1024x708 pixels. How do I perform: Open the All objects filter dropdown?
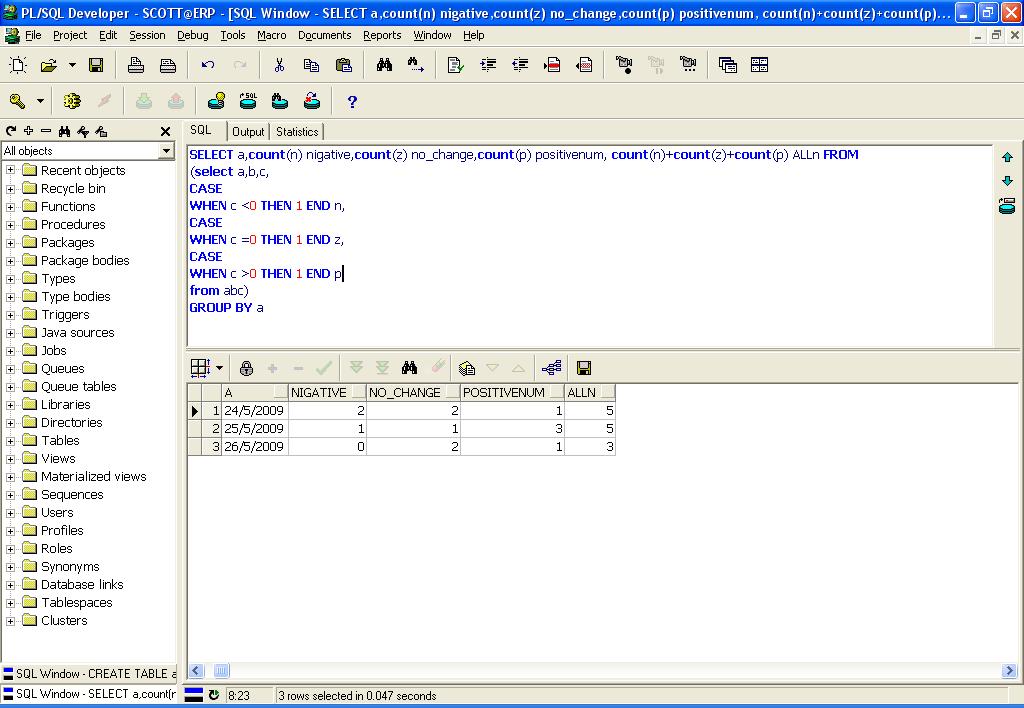(x=166, y=151)
